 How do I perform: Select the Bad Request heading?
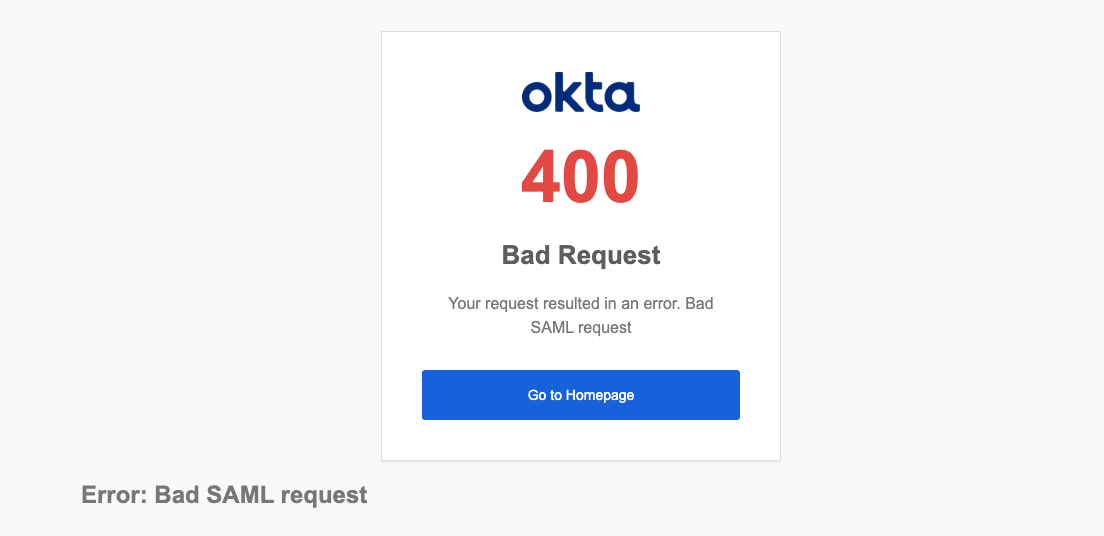click(580, 255)
